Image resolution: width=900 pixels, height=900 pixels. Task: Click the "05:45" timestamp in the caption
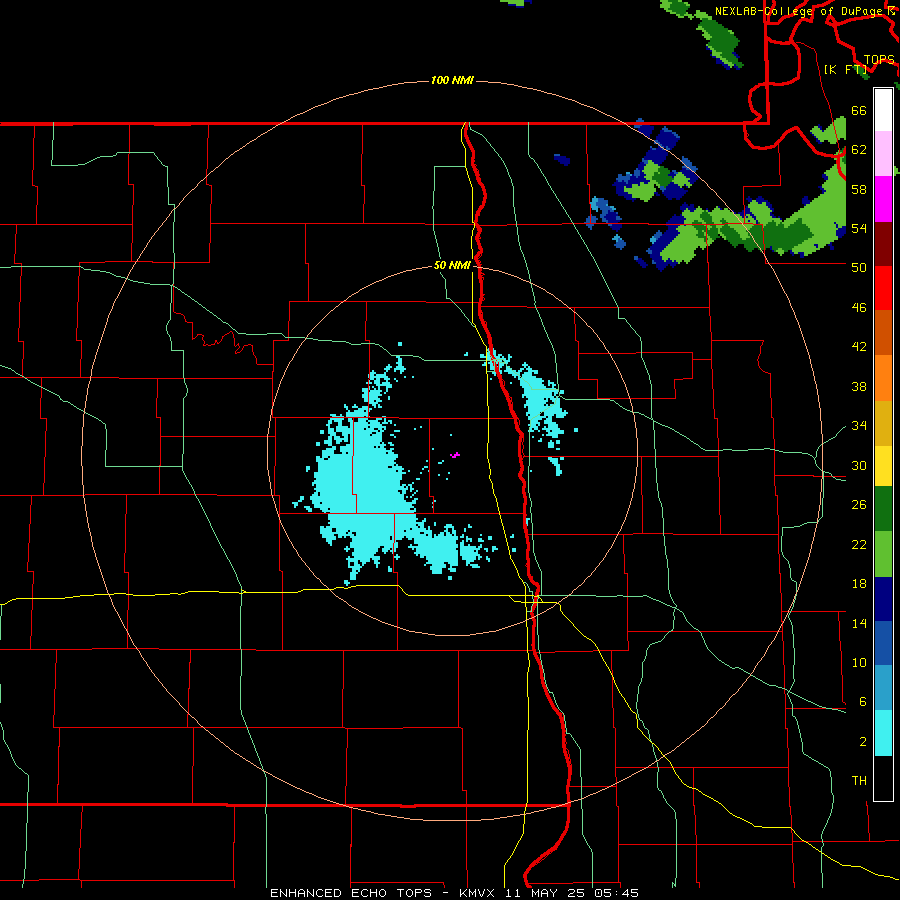click(618, 893)
